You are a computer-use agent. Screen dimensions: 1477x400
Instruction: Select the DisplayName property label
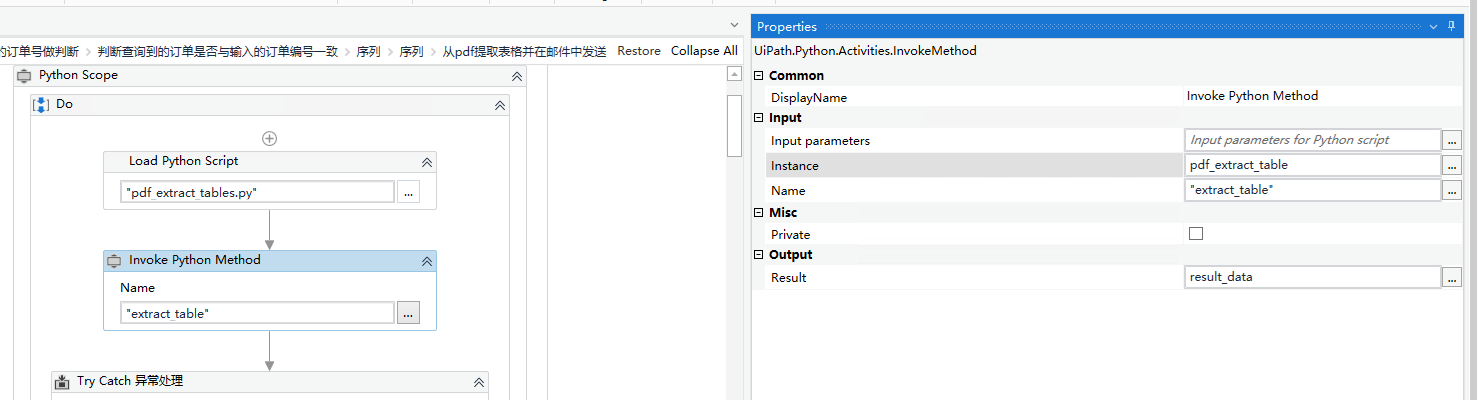coord(809,98)
